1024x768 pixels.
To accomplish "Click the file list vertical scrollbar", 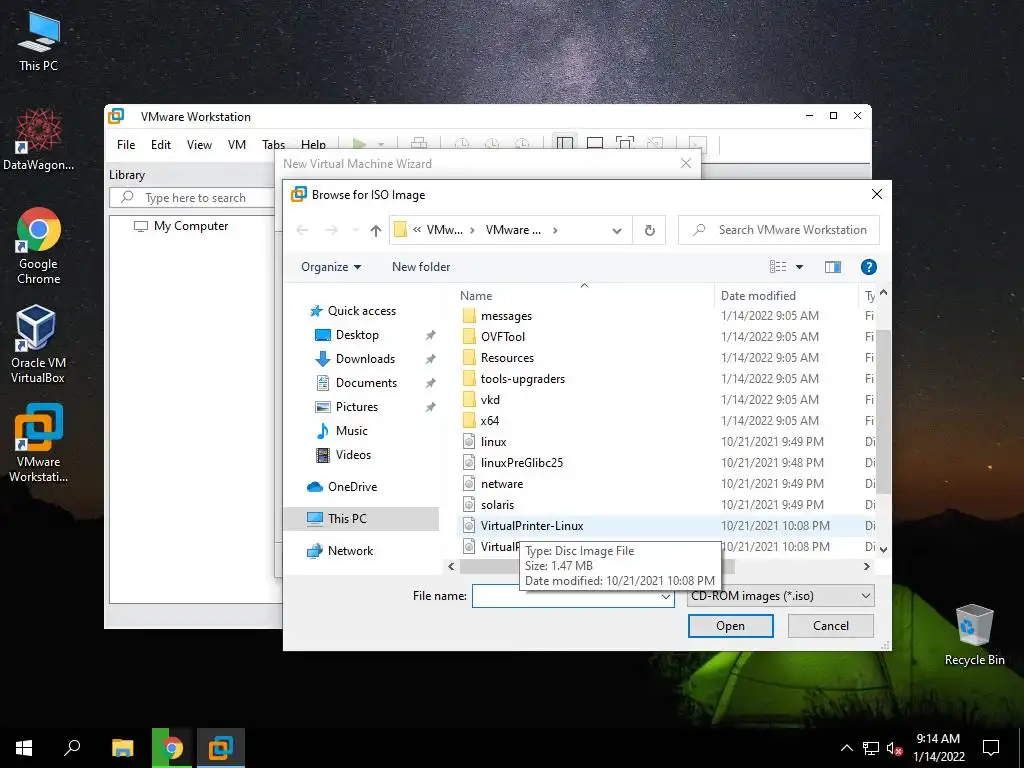I will point(883,412).
